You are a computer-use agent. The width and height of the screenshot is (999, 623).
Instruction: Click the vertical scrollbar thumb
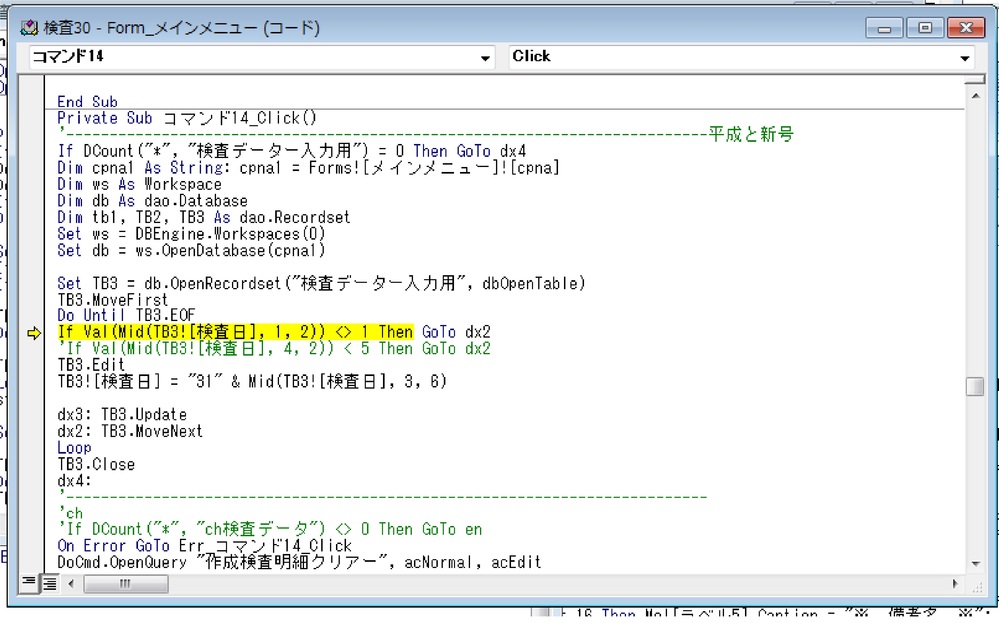pyautogui.click(x=974, y=386)
